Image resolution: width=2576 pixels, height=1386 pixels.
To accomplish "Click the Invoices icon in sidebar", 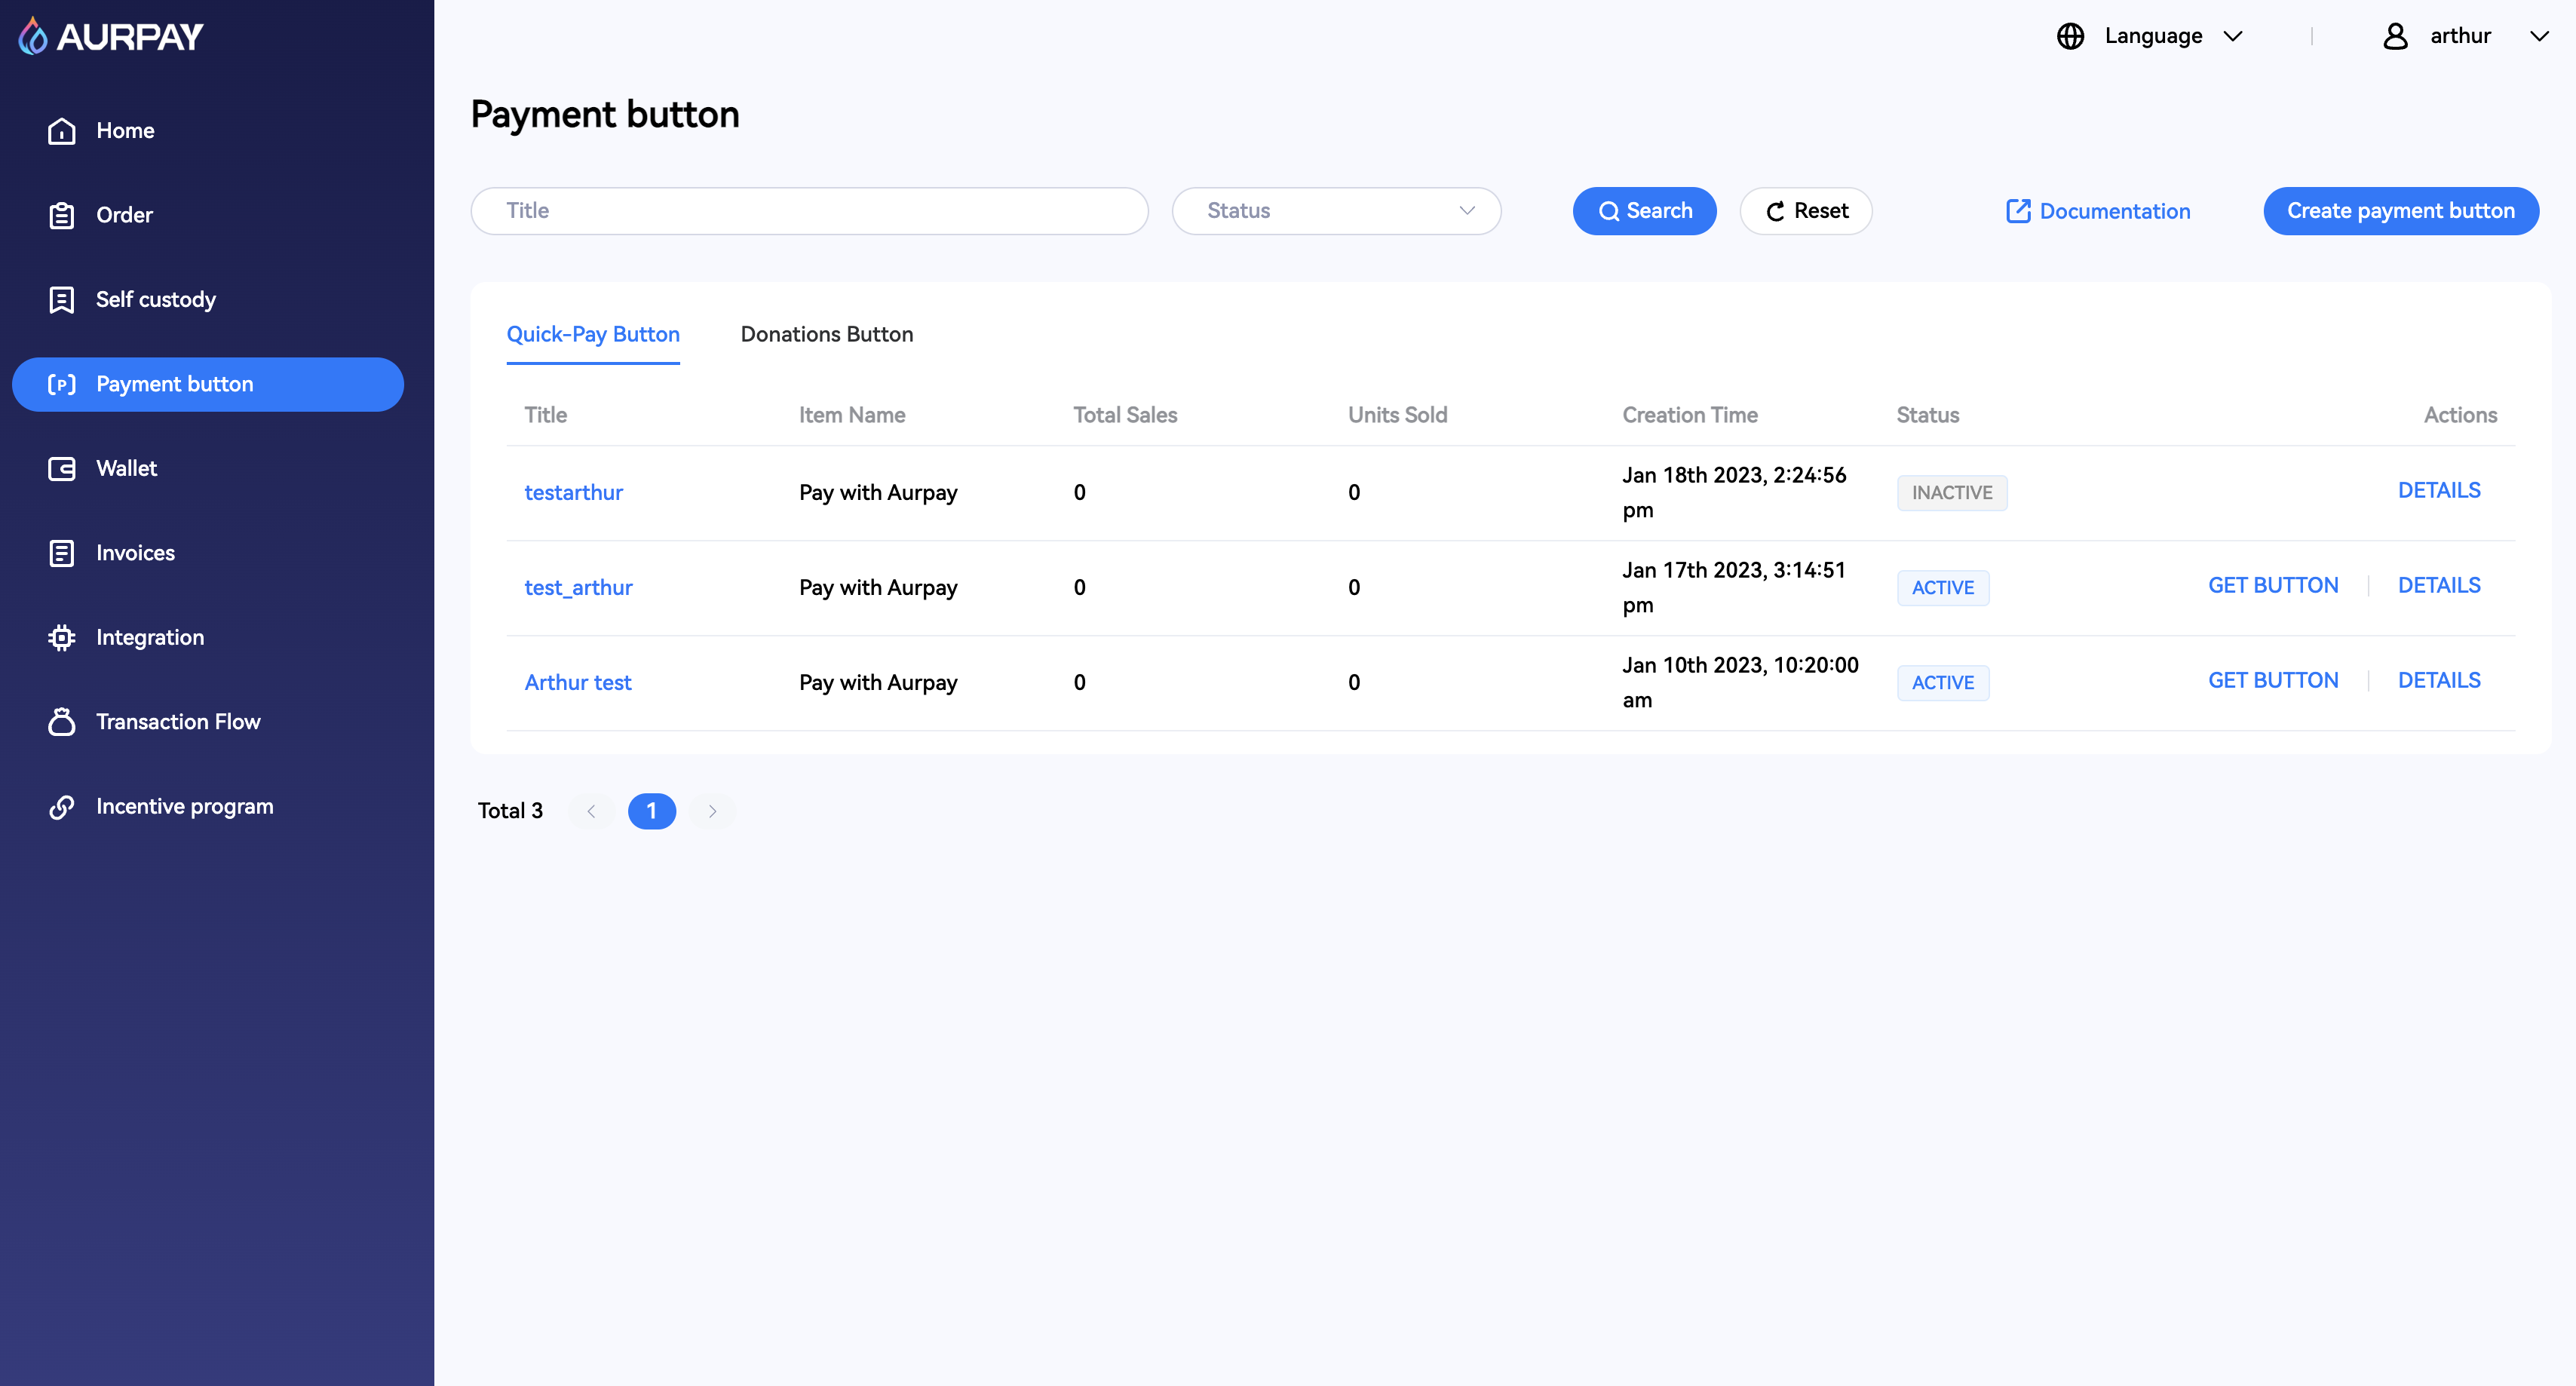I will [x=62, y=553].
